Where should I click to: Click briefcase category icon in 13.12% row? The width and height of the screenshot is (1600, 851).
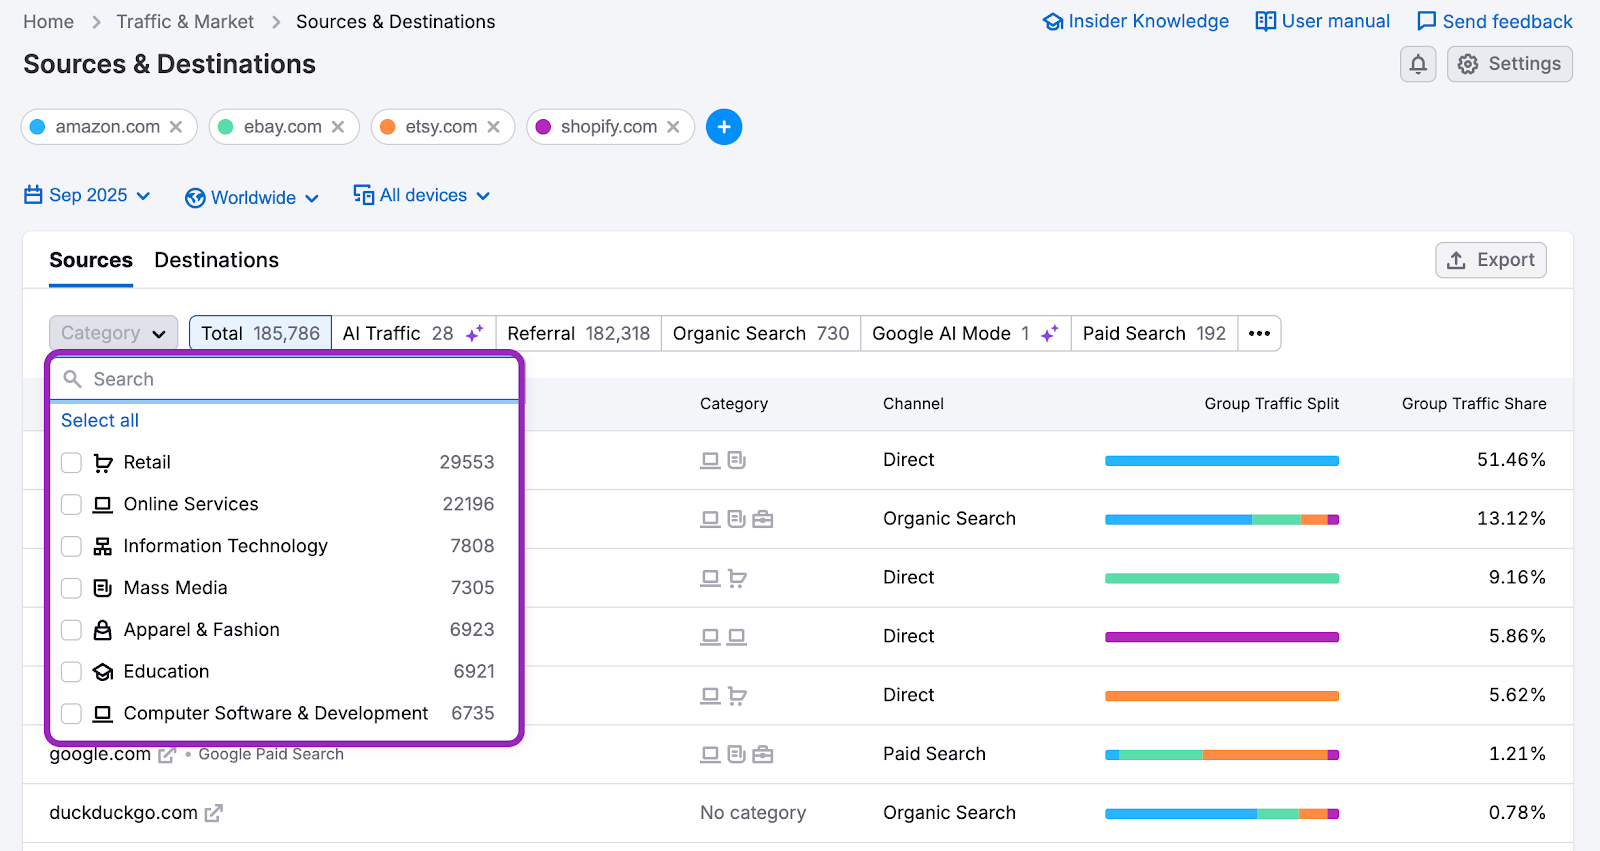763,519
